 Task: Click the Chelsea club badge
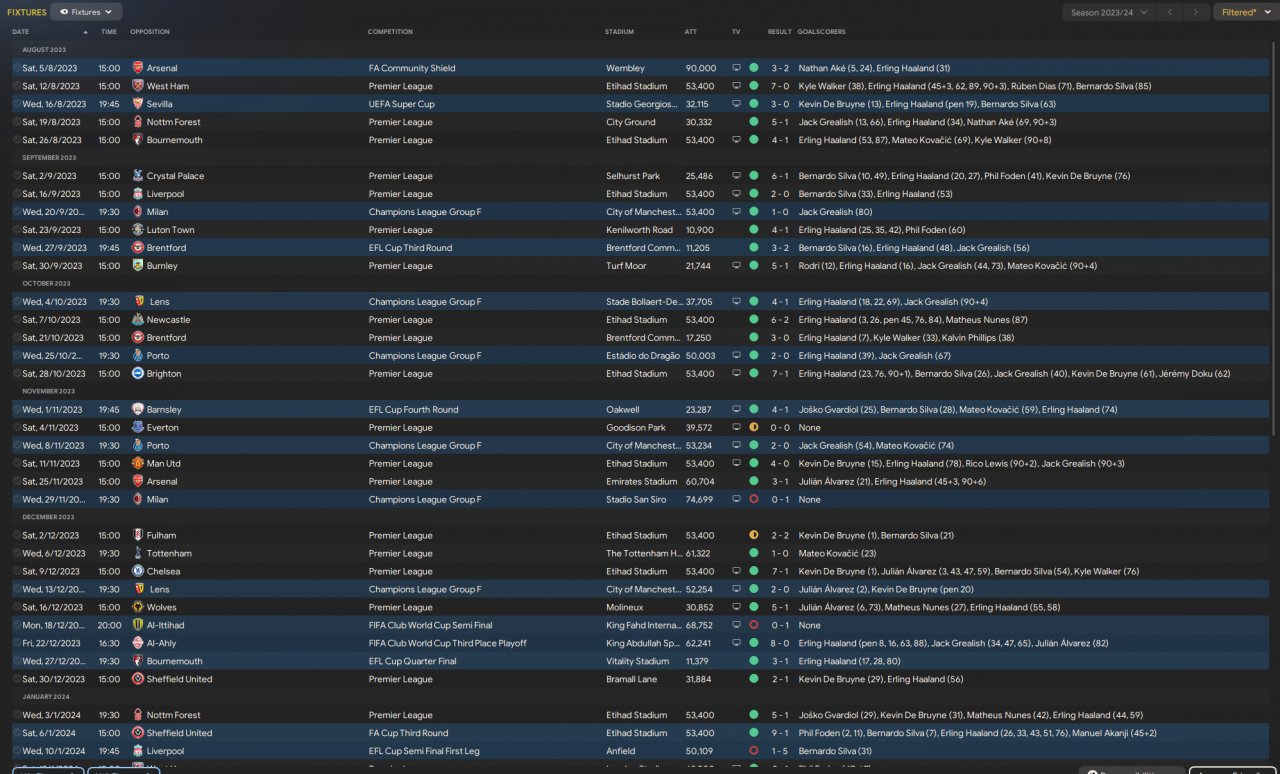(x=138, y=572)
